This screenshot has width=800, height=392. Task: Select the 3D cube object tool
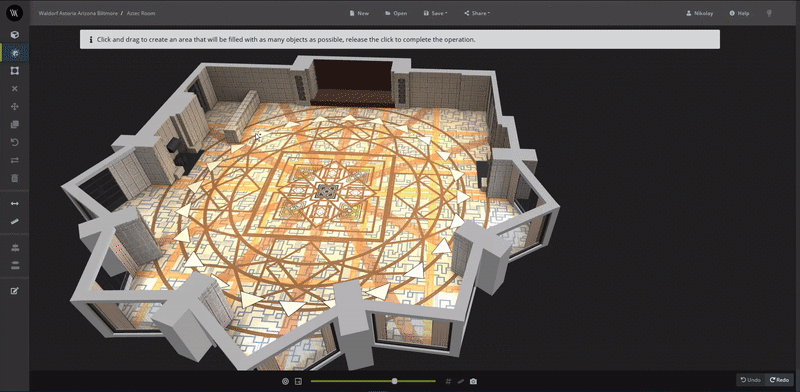click(15, 34)
